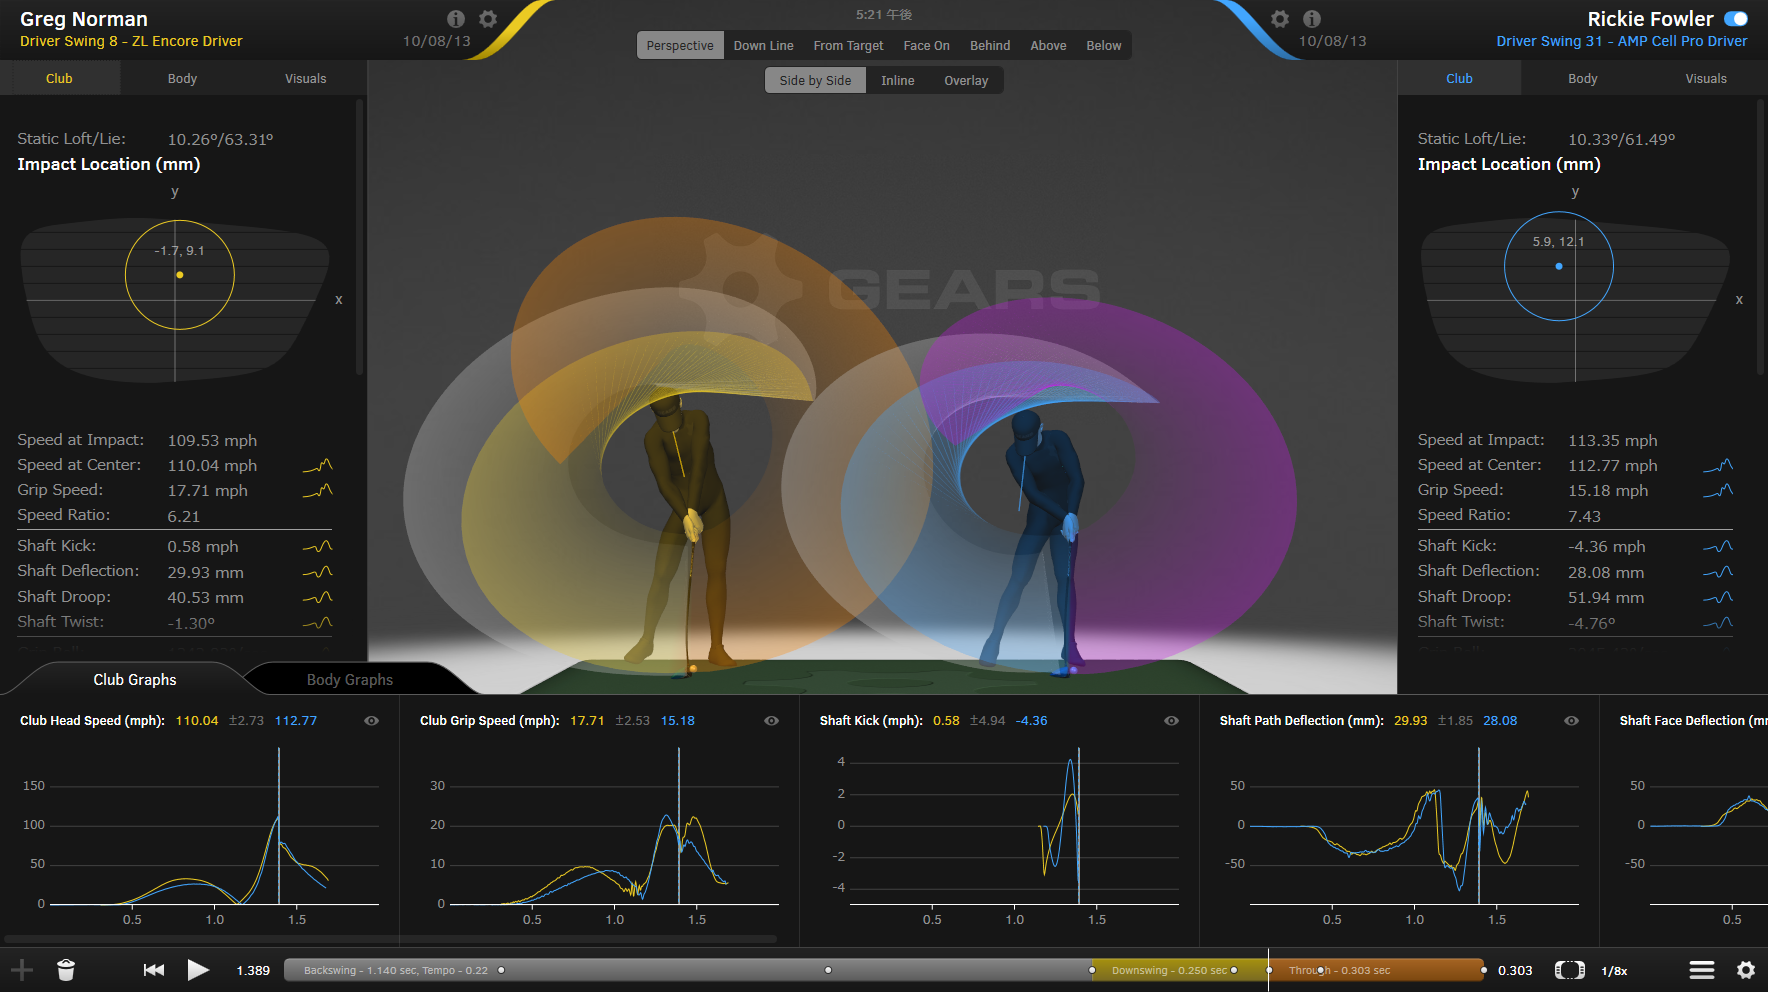Open playback settings gear

1746,970
